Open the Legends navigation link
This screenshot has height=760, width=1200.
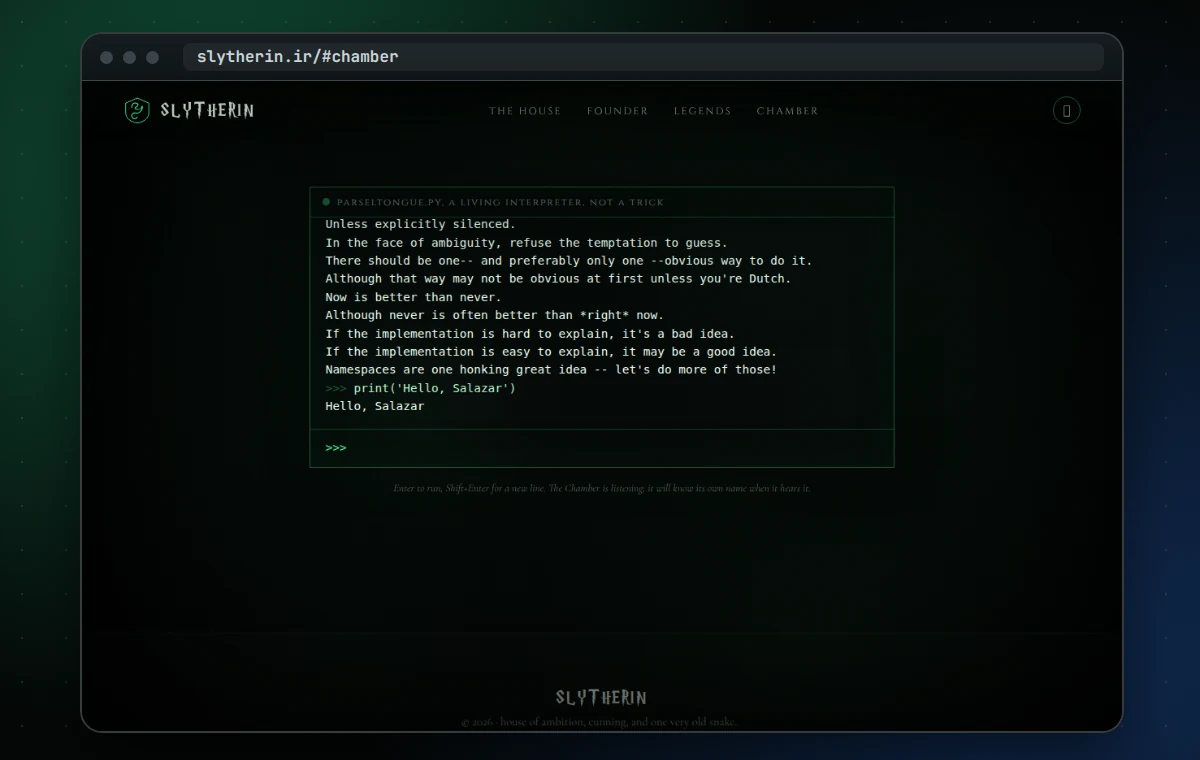click(x=703, y=111)
